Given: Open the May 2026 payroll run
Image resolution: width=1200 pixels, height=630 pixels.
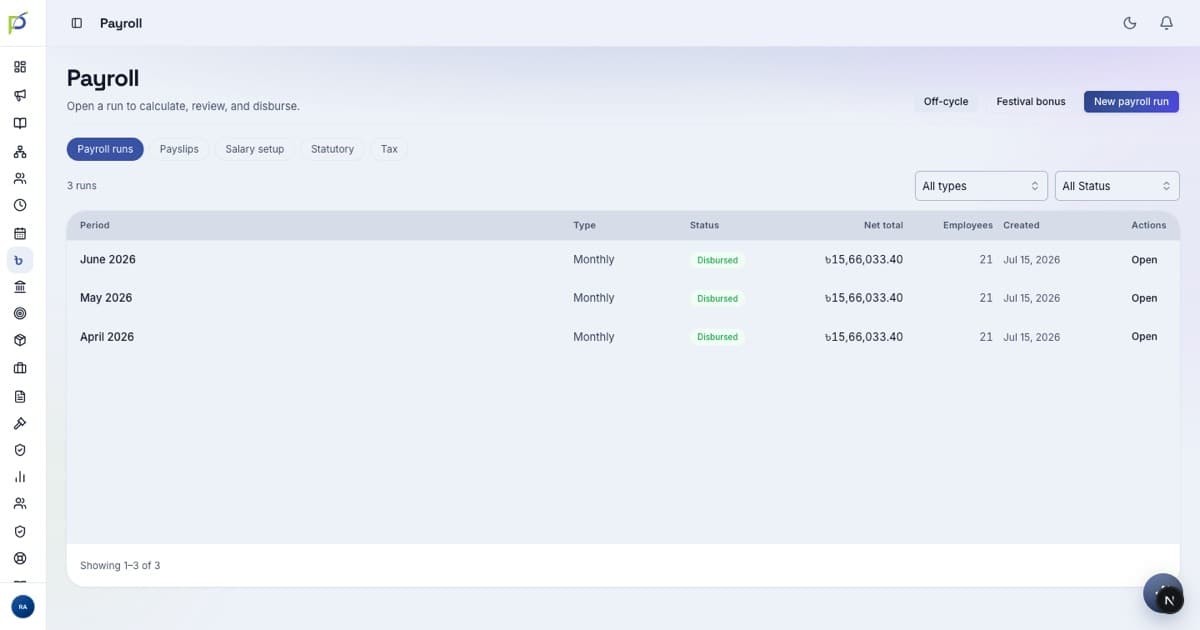Looking at the screenshot, I should tap(1144, 298).
